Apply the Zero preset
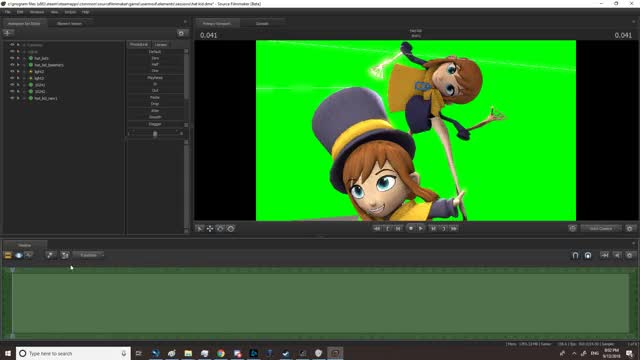 tap(155, 58)
